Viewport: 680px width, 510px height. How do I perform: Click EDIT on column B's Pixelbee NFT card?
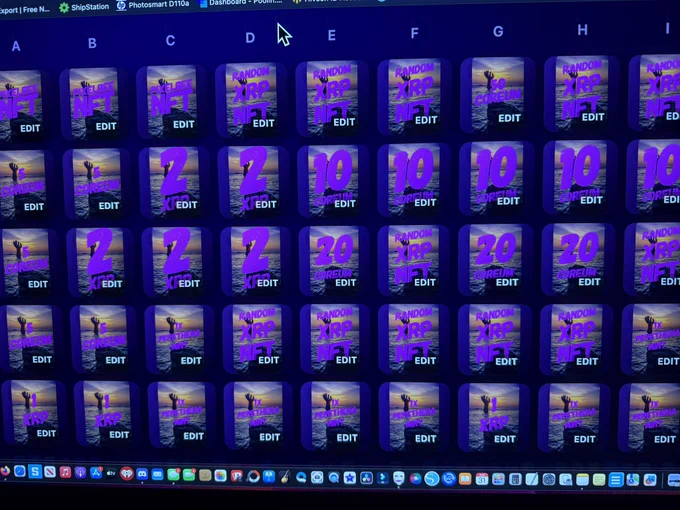pyautogui.click(x=106, y=126)
